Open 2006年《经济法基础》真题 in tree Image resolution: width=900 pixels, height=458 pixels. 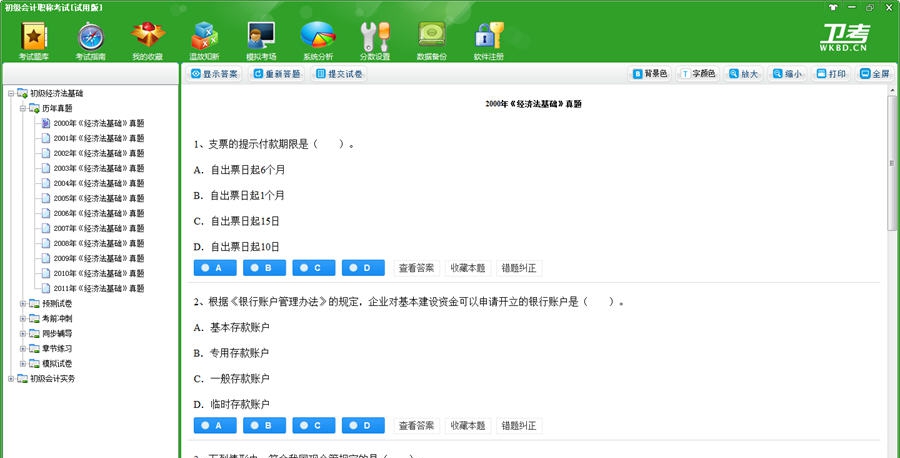[x=99, y=213]
